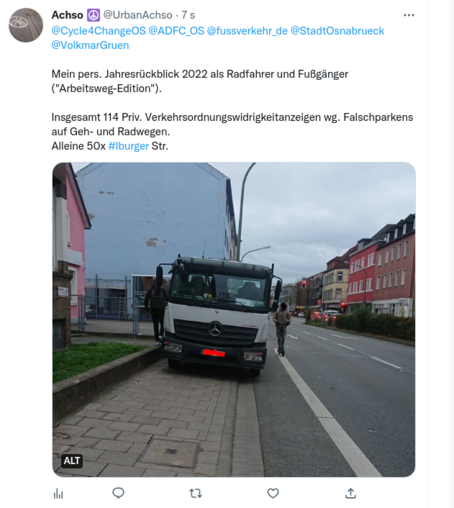Click the reply speech bubble icon
This screenshot has height=508, width=454.
coord(118,493)
